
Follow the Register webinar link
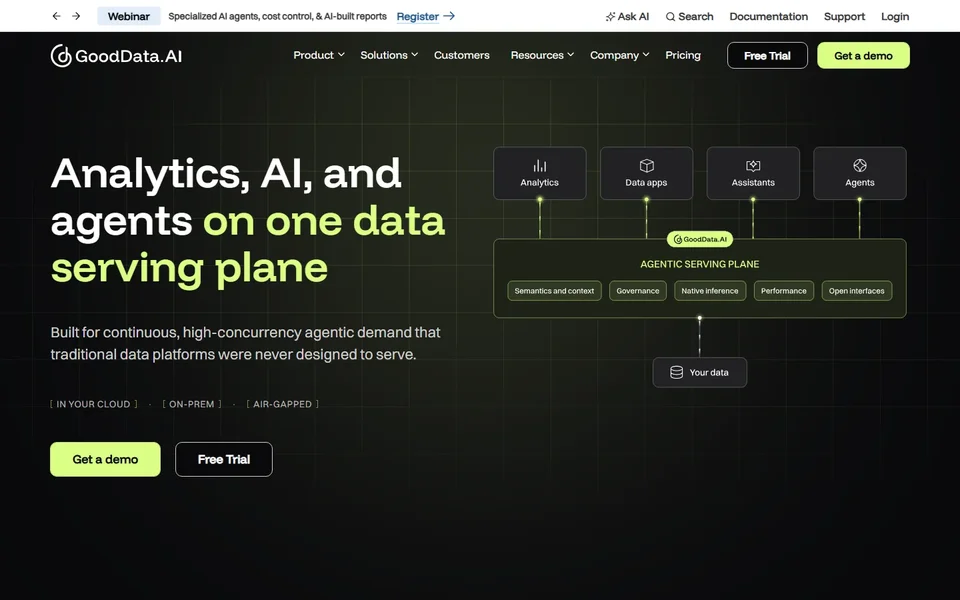click(418, 17)
